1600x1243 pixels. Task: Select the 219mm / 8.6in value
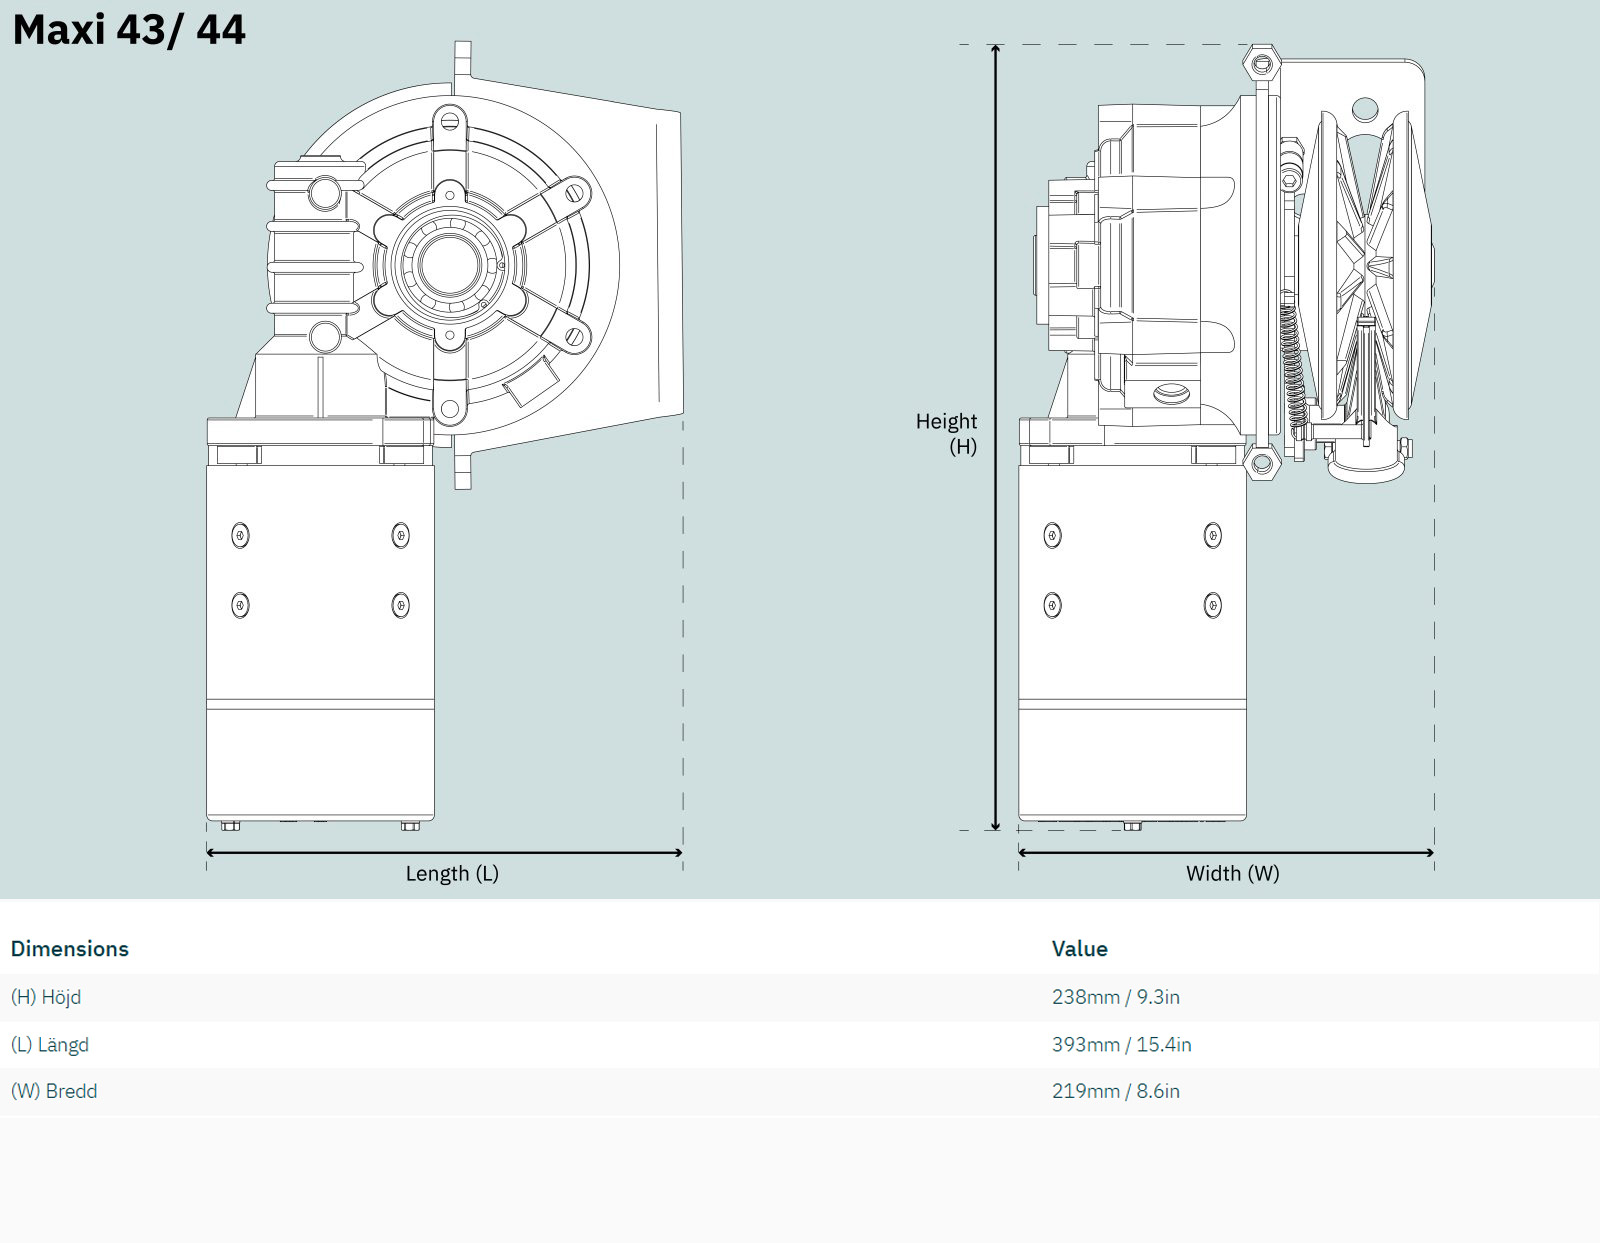1115,1091
